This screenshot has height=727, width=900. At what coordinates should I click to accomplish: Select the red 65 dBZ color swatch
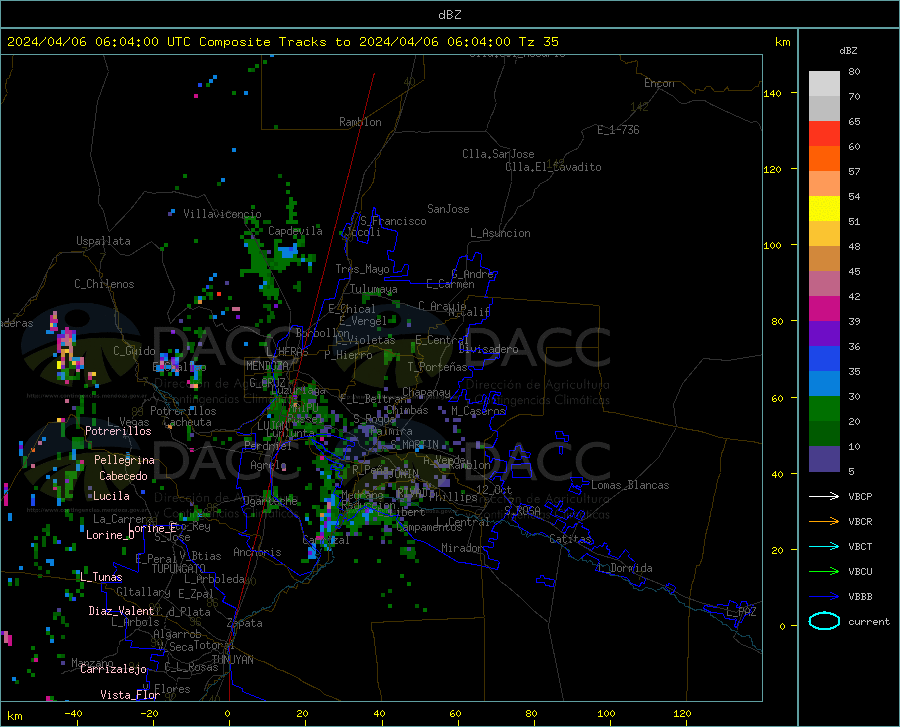824,134
